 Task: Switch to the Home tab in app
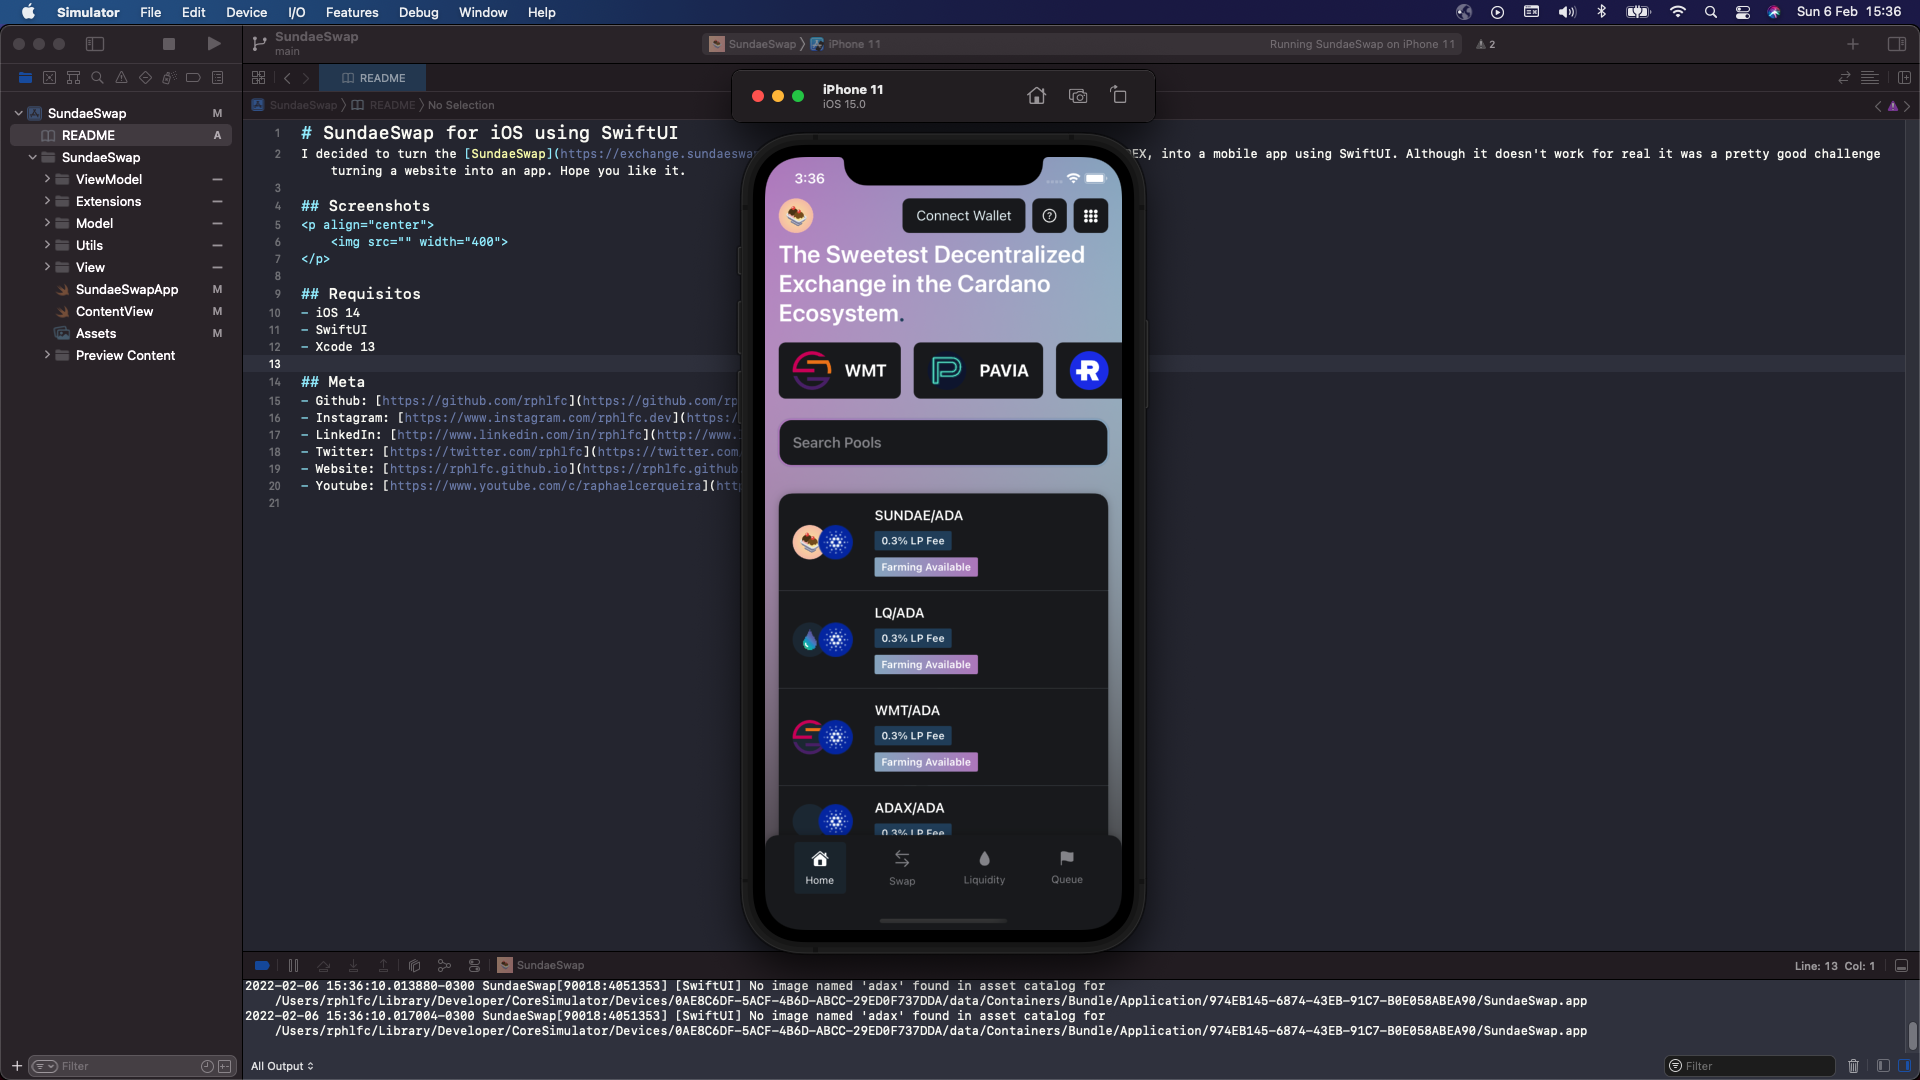click(x=819, y=867)
